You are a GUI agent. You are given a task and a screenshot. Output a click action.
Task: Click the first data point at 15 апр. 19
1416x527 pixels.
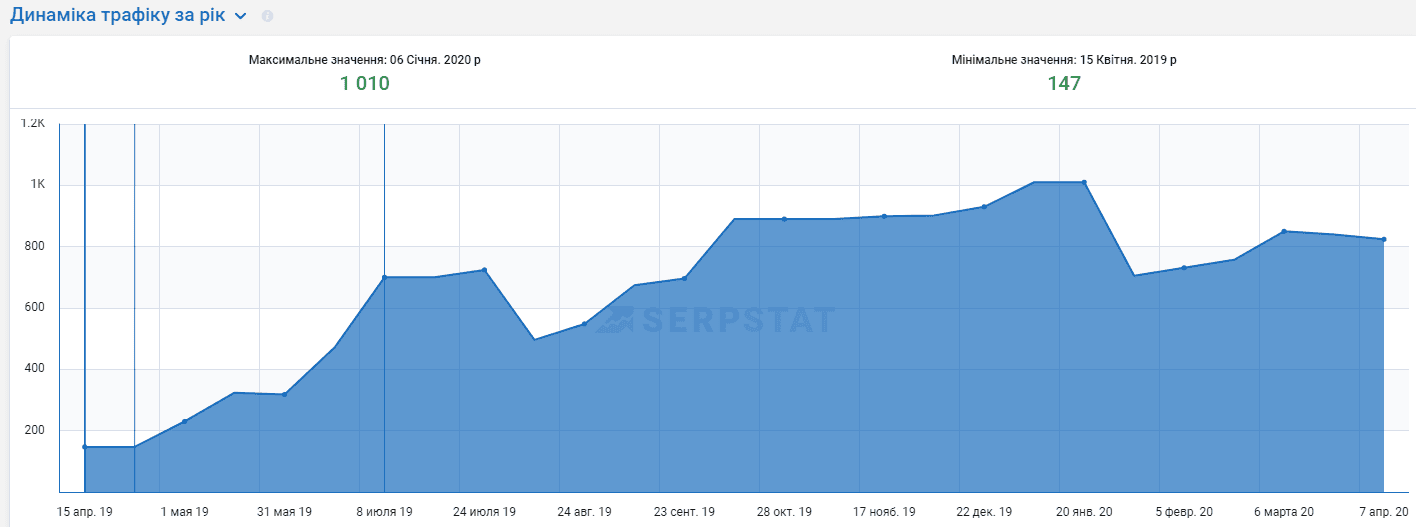[85, 447]
